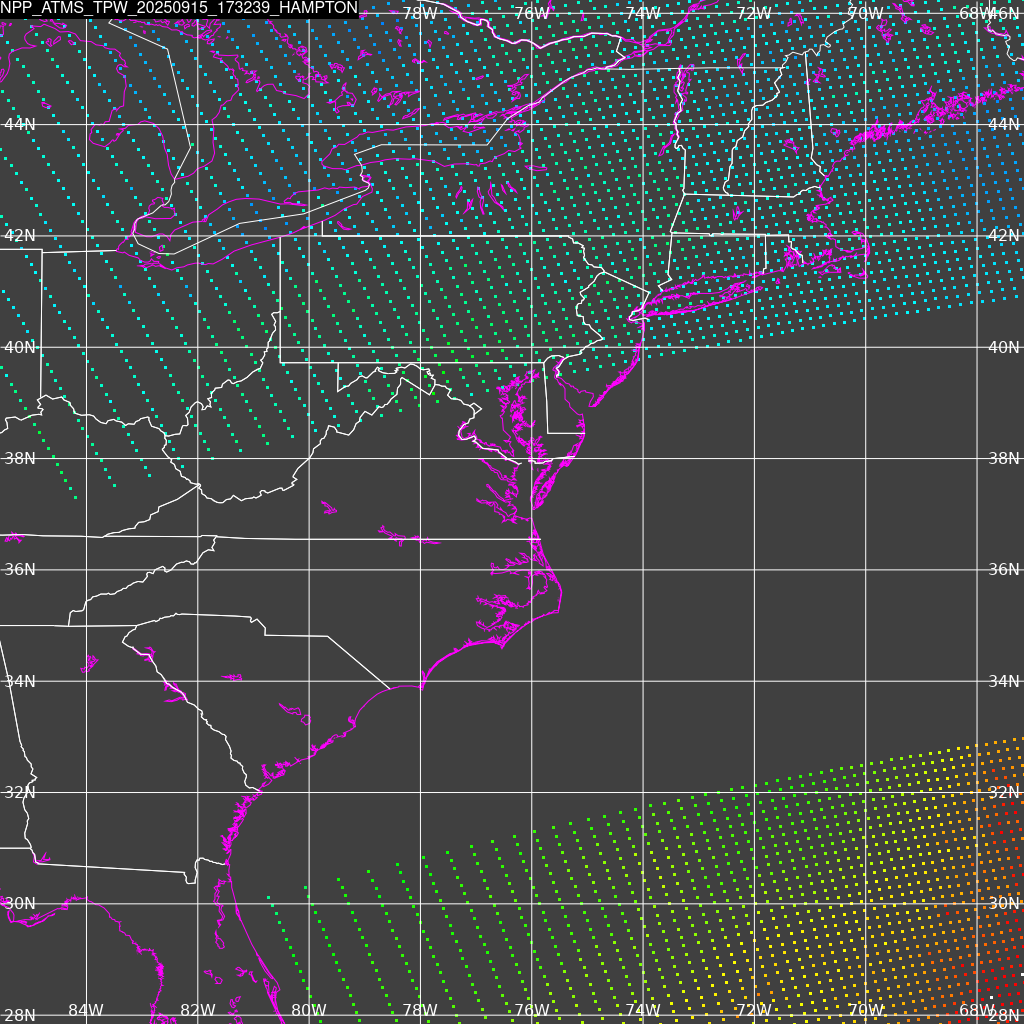The image size is (1024, 1024).
Task: Click the 84W label along the bottom edge
Action: (86, 1010)
